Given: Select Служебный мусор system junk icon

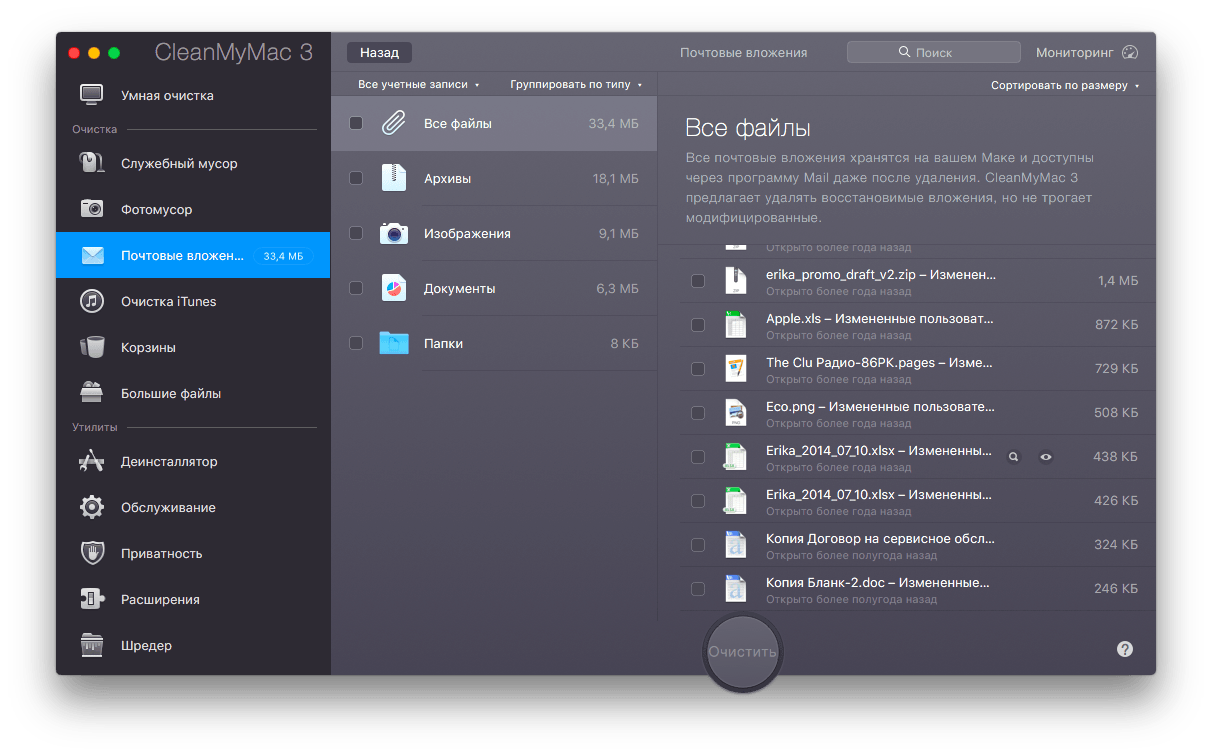Looking at the screenshot, I should (92, 163).
